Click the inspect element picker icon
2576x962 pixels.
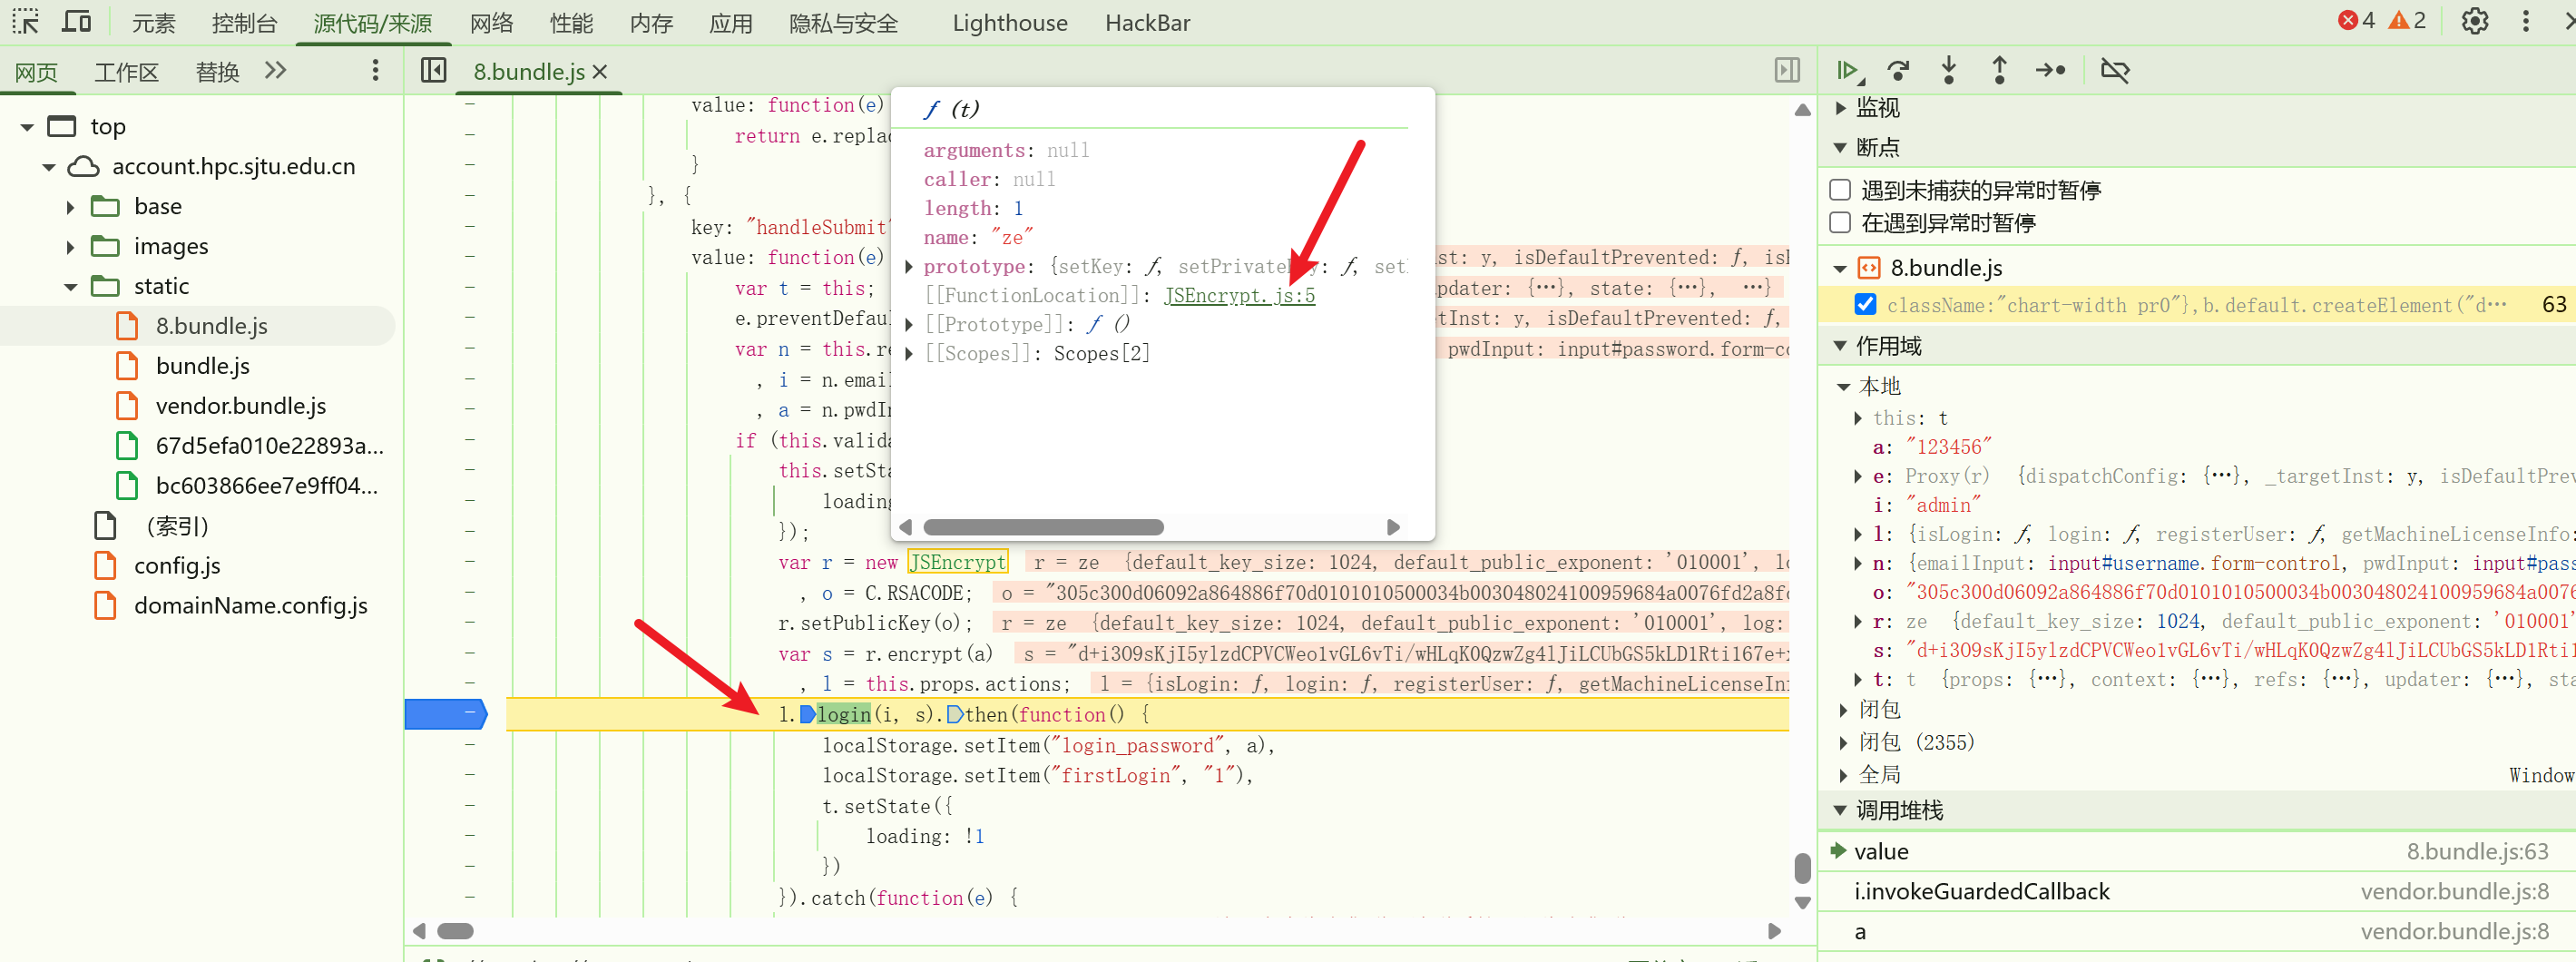pos(25,22)
